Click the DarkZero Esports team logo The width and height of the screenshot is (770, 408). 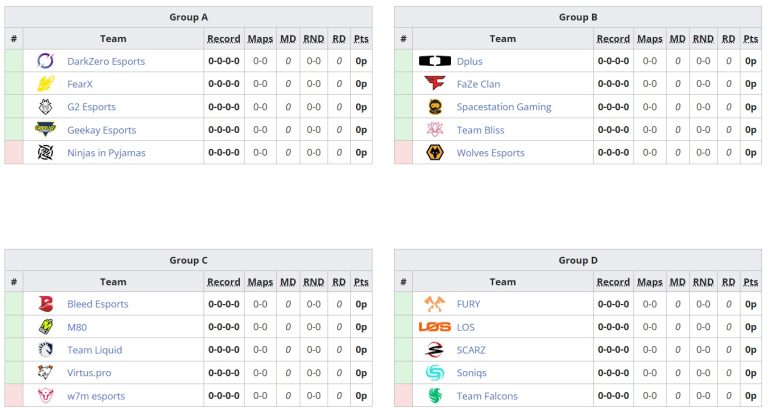(46, 61)
